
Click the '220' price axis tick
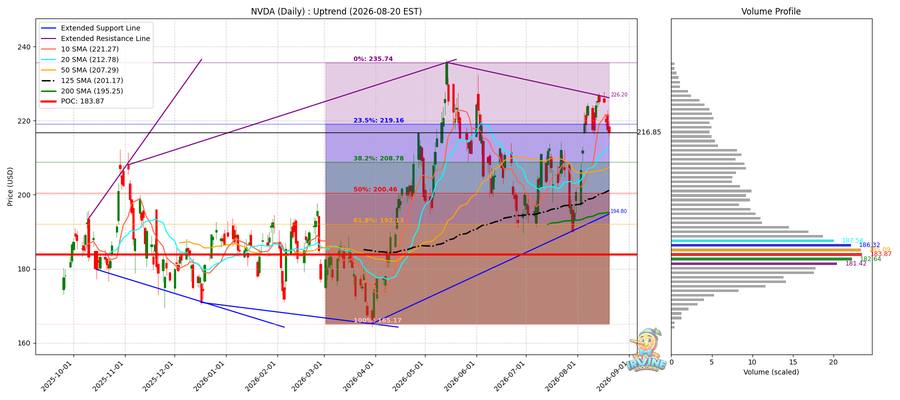pos(25,121)
